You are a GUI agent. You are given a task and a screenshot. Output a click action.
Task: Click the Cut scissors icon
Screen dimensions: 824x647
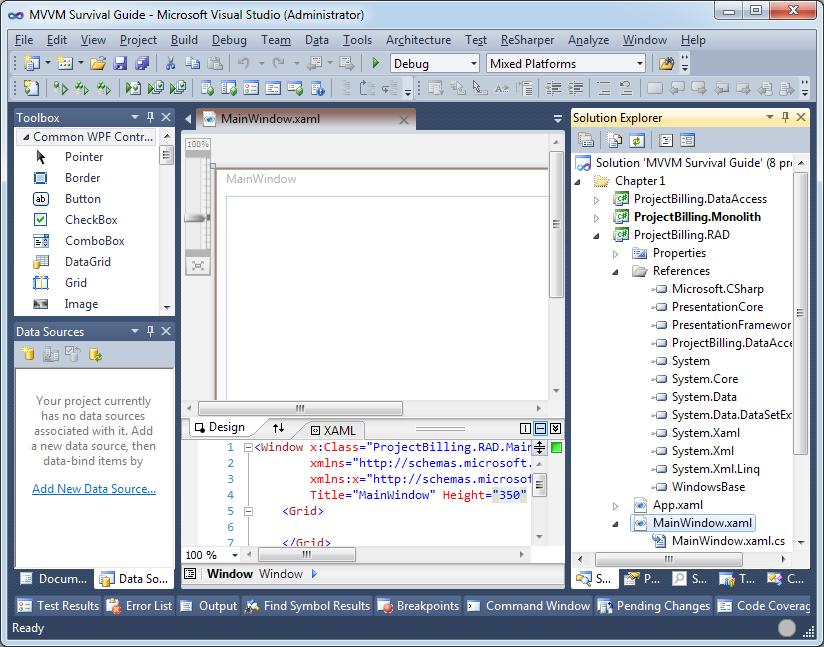[170, 64]
